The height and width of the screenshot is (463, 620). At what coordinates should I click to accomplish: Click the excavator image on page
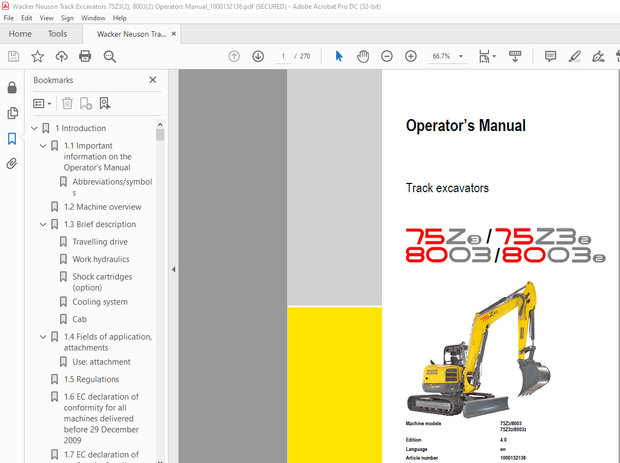pos(478,350)
